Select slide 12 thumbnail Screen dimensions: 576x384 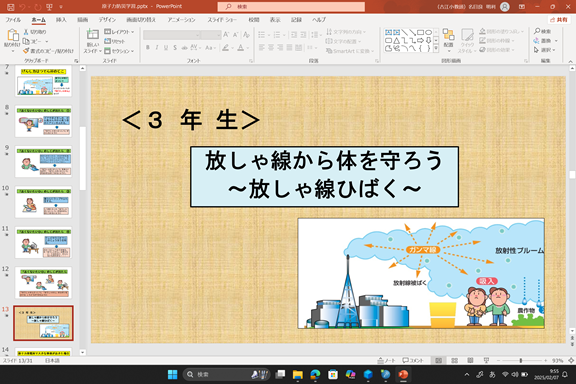(x=43, y=283)
